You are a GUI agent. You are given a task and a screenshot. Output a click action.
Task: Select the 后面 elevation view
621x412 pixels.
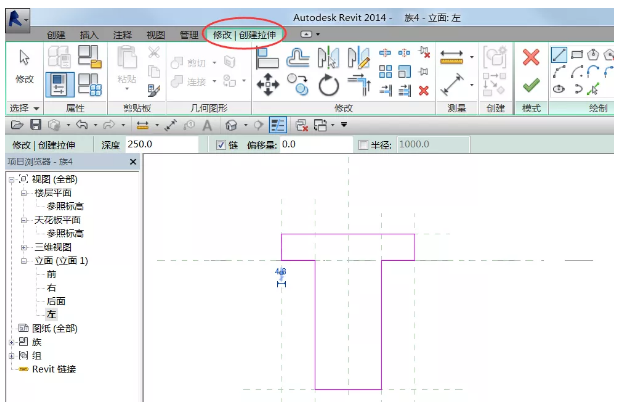tap(56, 301)
